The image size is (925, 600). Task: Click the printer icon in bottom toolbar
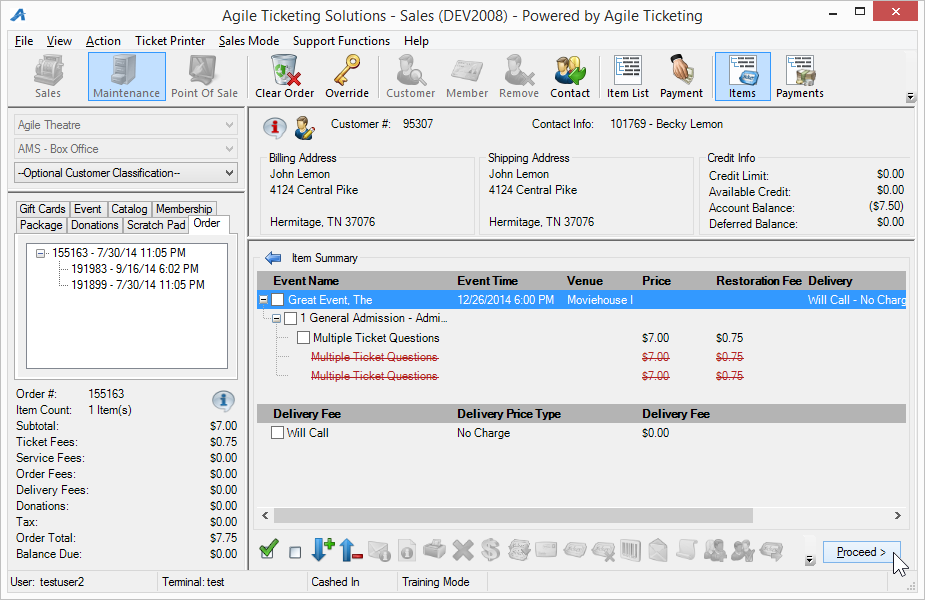pyautogui.click(x=435, y=550)
